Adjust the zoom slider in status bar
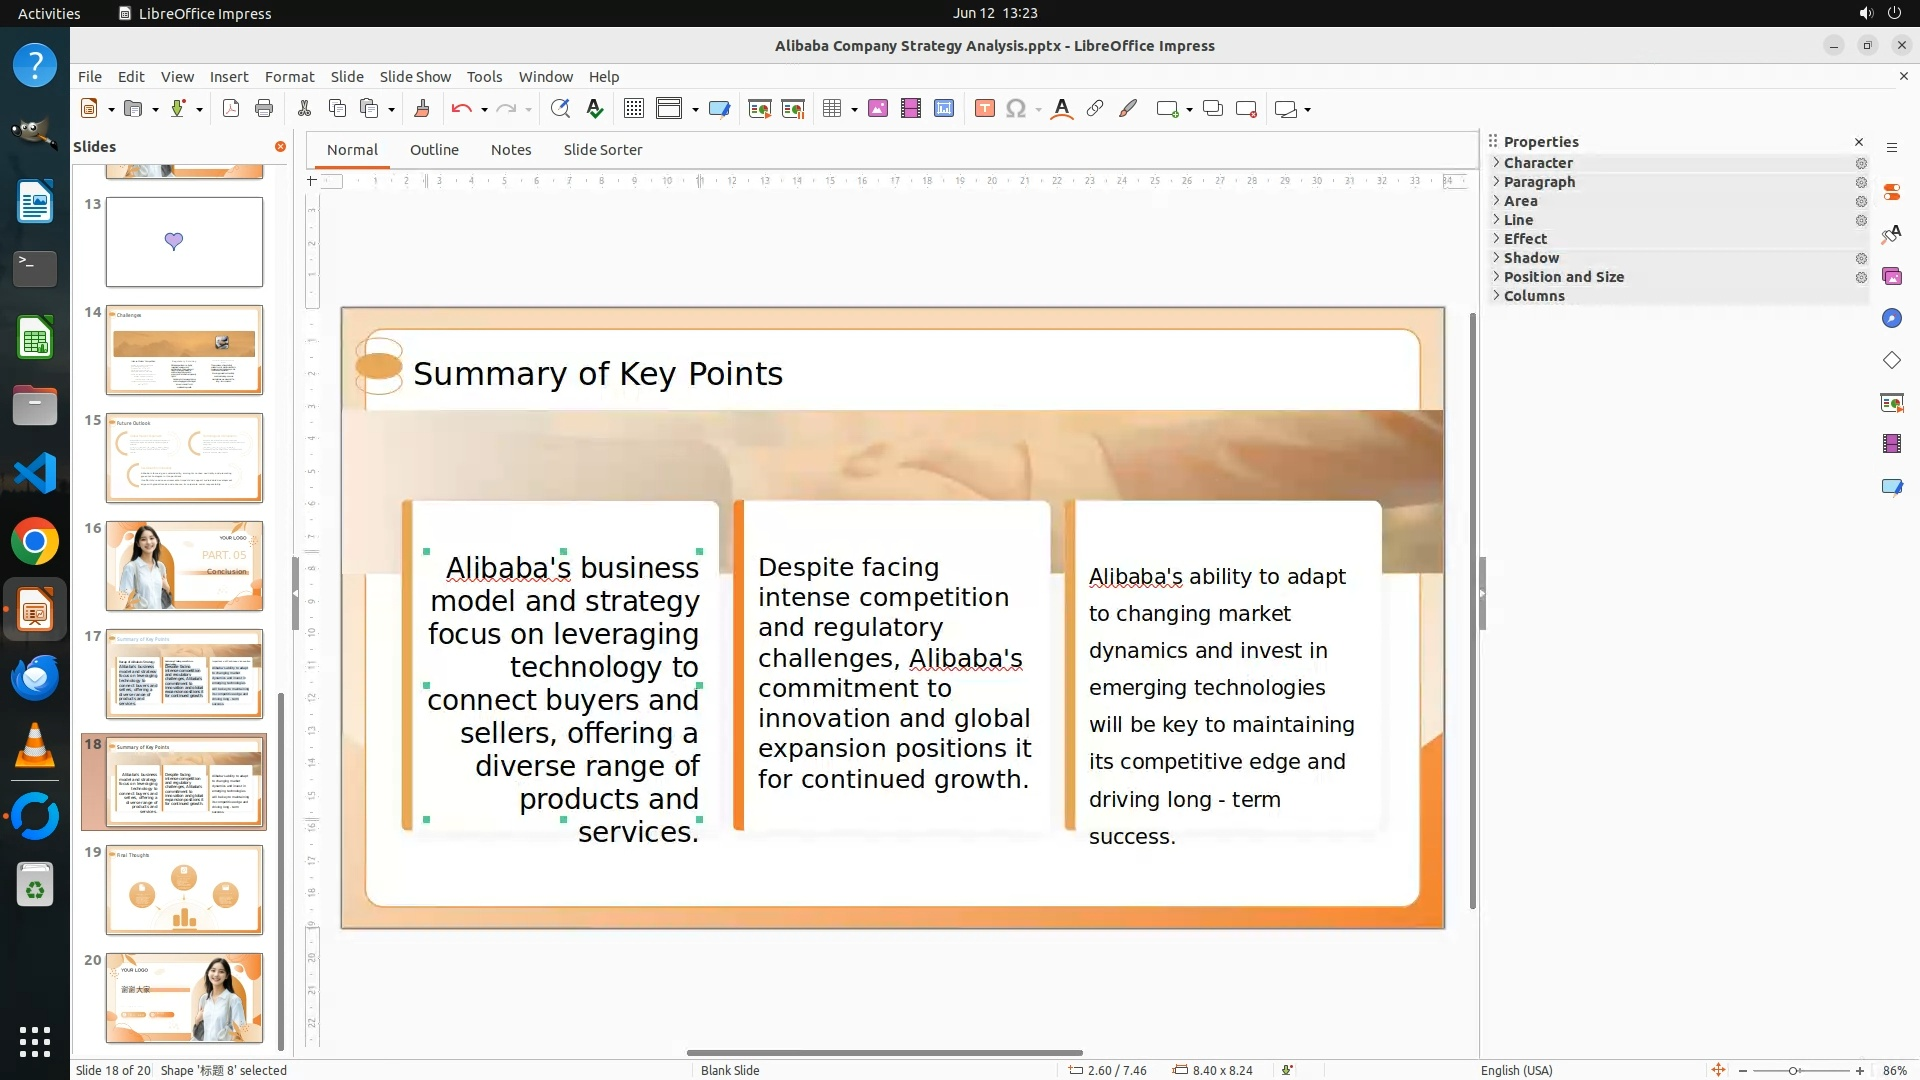 1794,1070
